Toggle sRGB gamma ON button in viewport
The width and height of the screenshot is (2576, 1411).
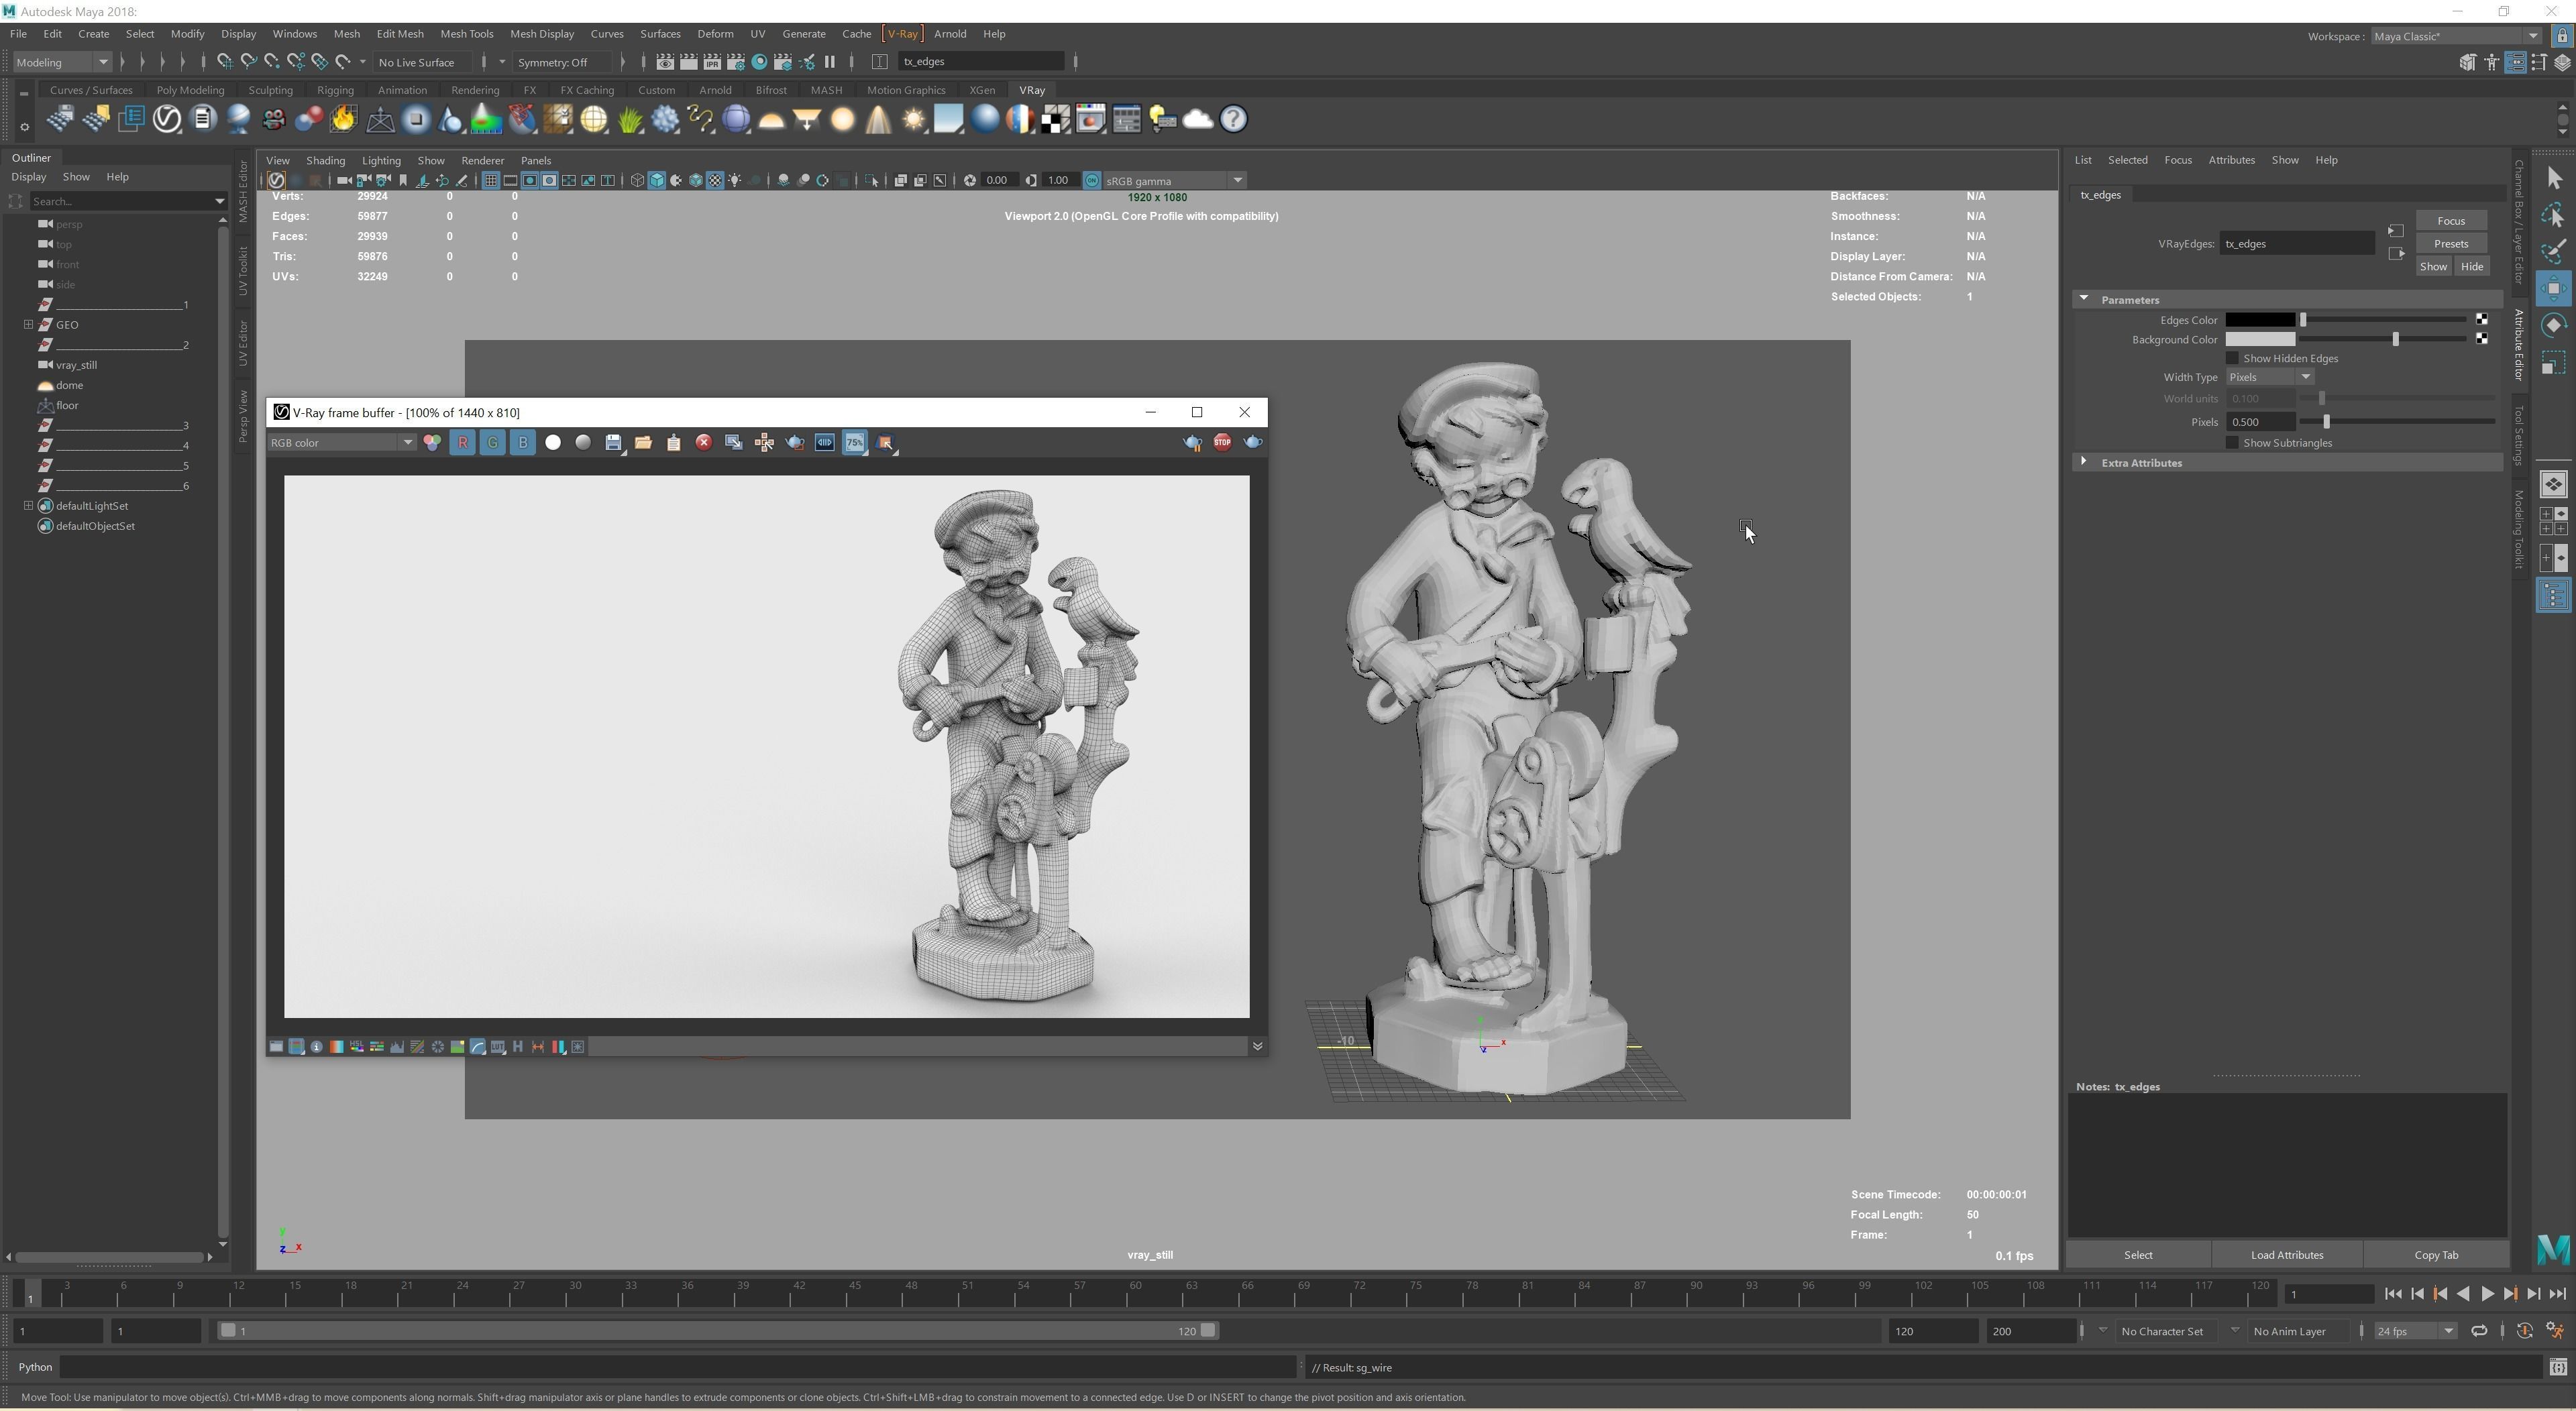[x=1092, y=181]
